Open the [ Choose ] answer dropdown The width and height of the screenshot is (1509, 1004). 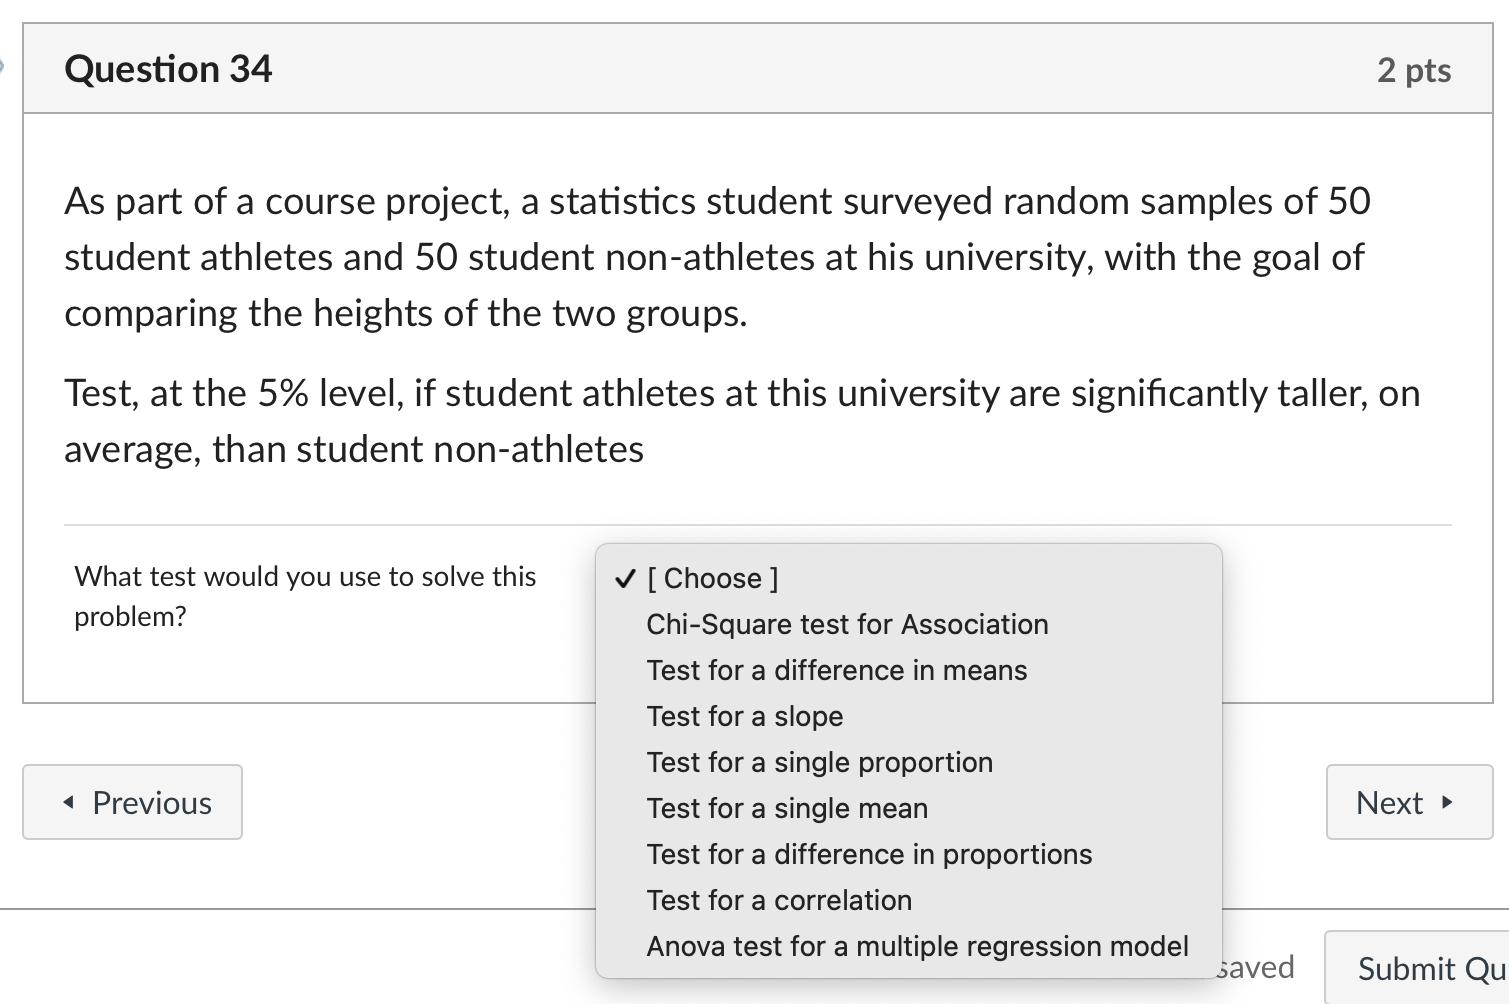coord(713,578)
